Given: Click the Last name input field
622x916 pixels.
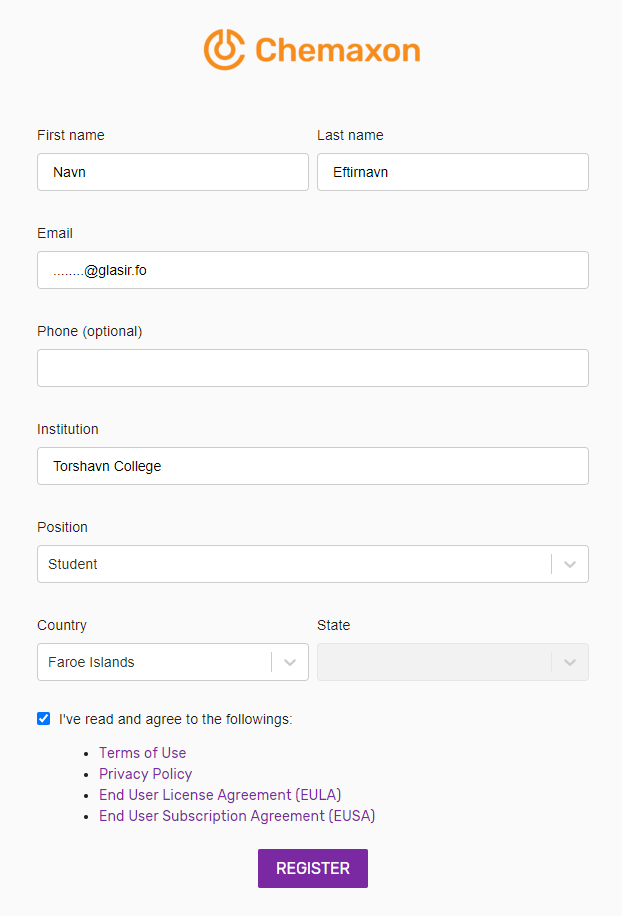Looking at the screenshot, I should click(x=452, y=172).
